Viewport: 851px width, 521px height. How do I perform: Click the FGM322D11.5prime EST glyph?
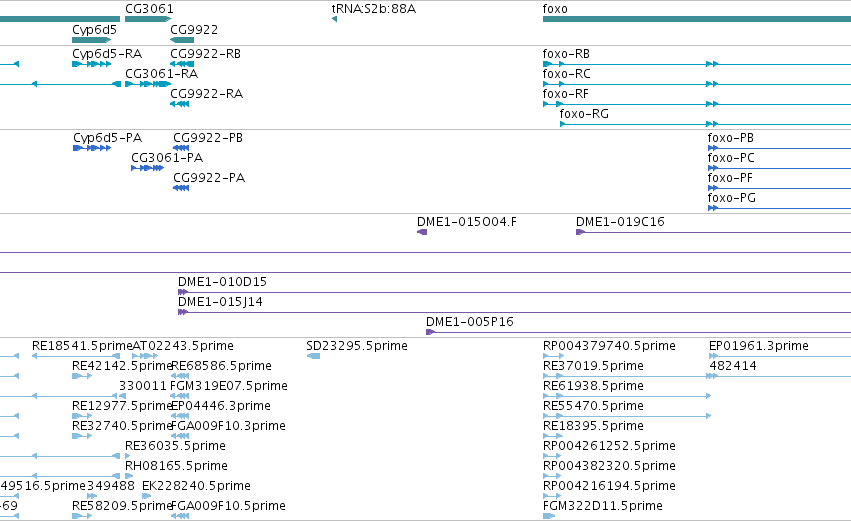(x=549, y=516)
